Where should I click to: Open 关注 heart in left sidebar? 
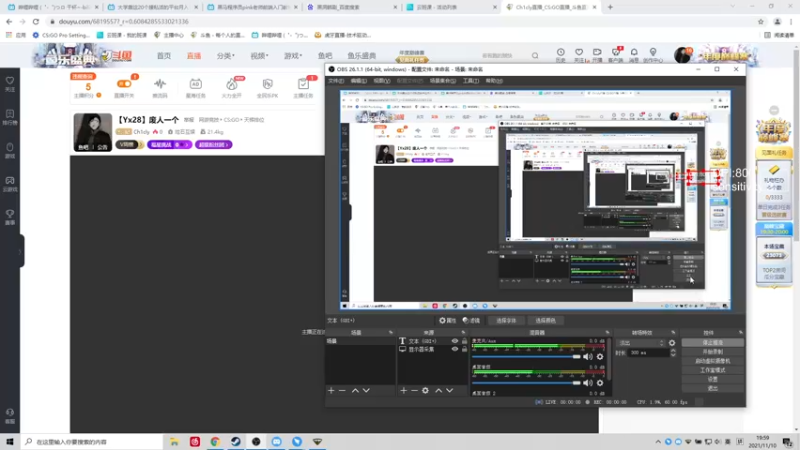click(x=10, y=84)
